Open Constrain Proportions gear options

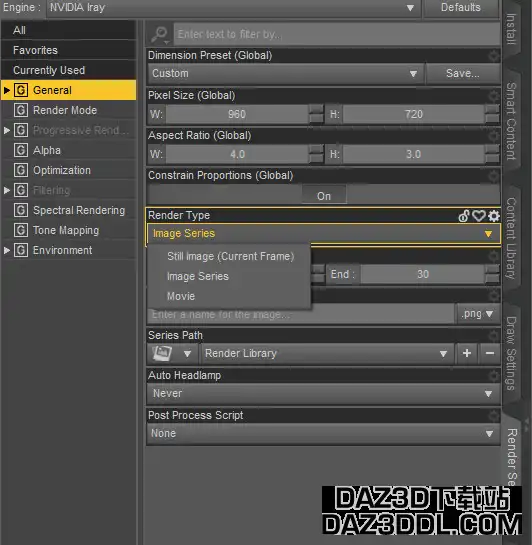(x=493, y=176)
